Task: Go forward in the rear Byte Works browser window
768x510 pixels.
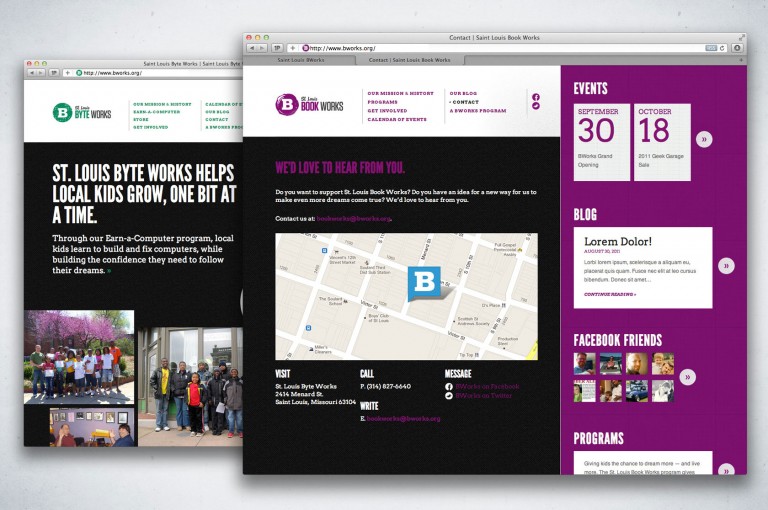Action: [40, 73]
